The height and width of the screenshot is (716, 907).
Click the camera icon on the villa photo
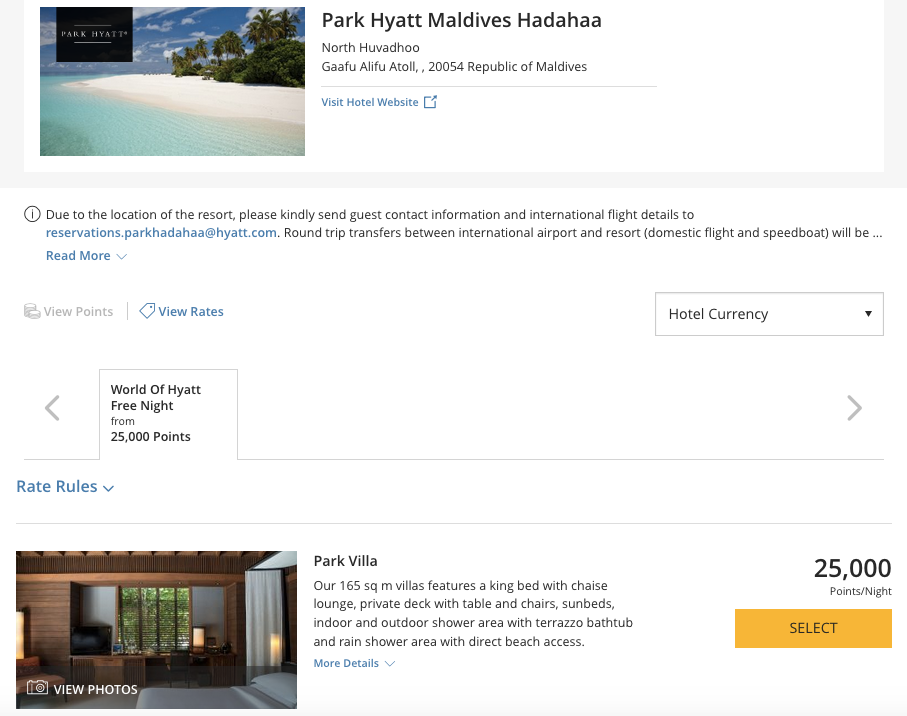pyautogui.click(x=38, y=688)
